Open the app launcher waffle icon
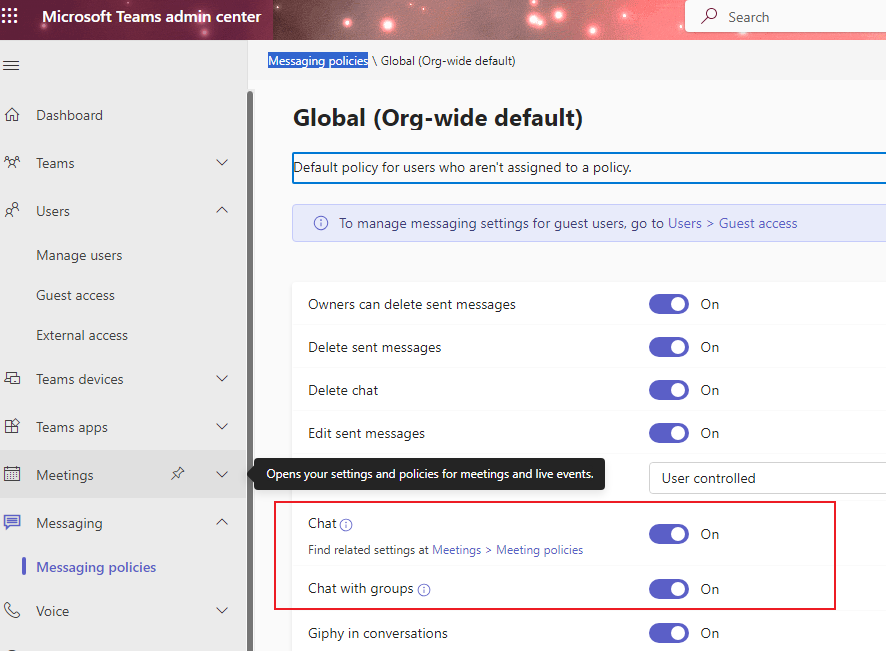 tap(10, 15)
